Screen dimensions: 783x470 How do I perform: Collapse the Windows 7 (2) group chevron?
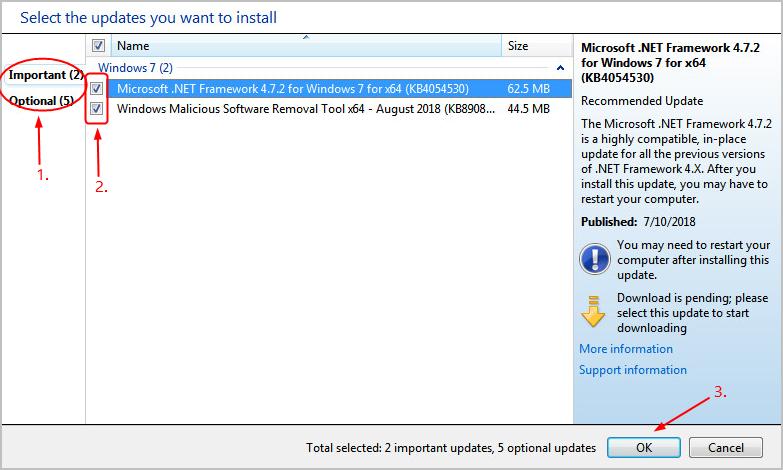[x=558, y=68]
